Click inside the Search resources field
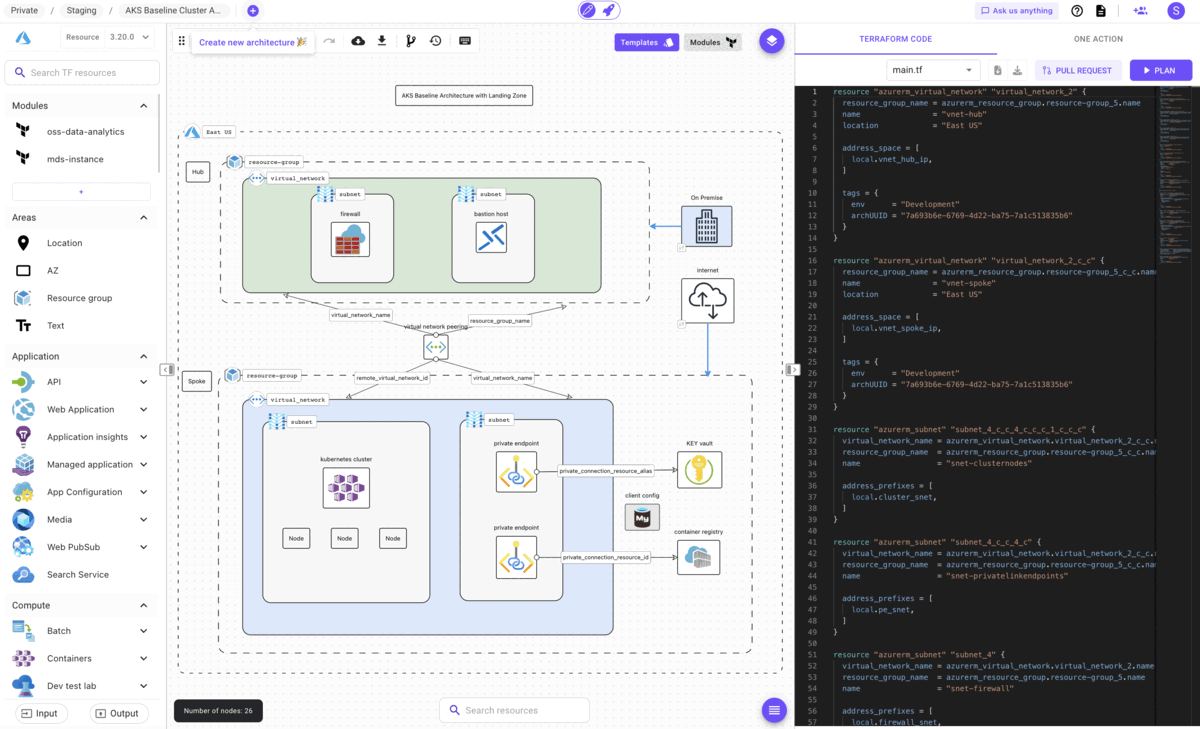This screenshot has height=729, width=1200. coord(514,709)
